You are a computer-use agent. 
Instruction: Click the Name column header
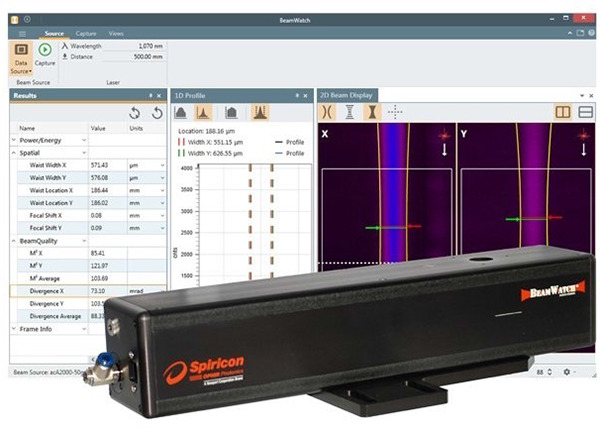click(x=27, y=128)
